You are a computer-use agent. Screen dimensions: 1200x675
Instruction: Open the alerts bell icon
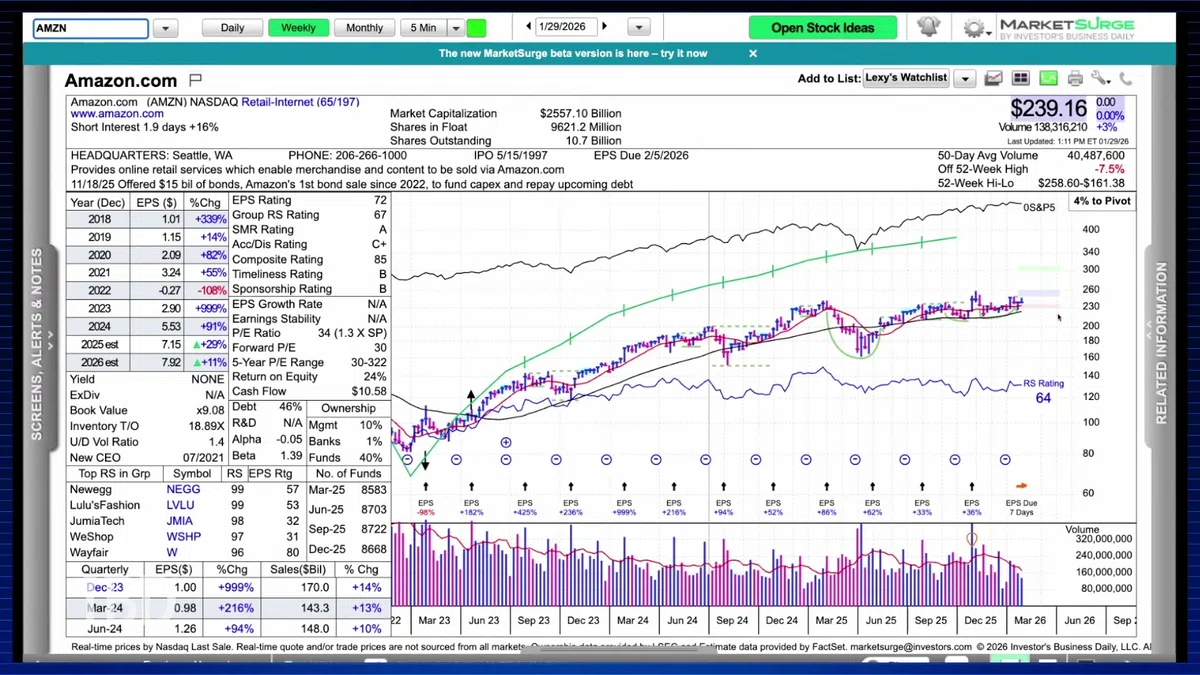point(928,27)
